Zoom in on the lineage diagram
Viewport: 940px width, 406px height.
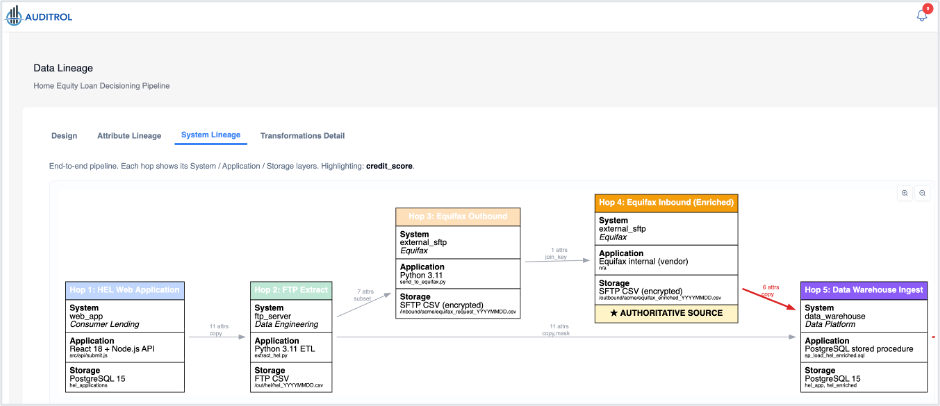coord(904,193)
